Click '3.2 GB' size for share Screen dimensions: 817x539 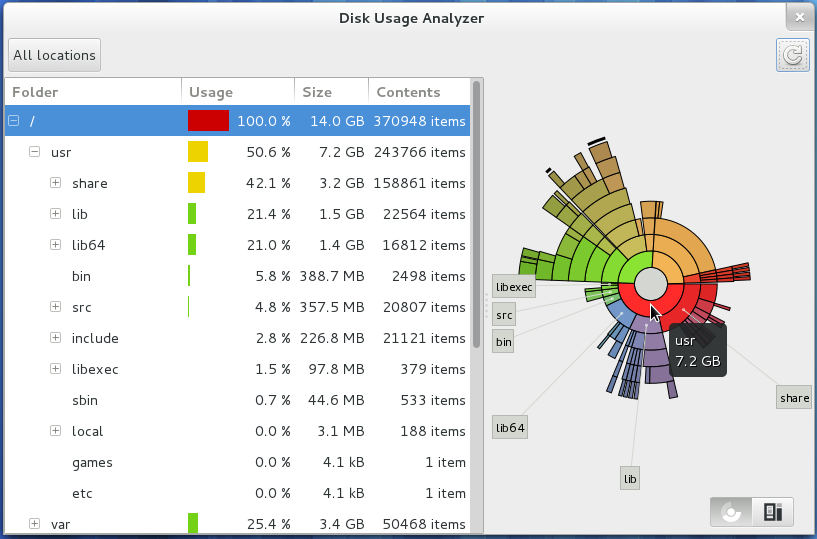[x=341, y=183]
